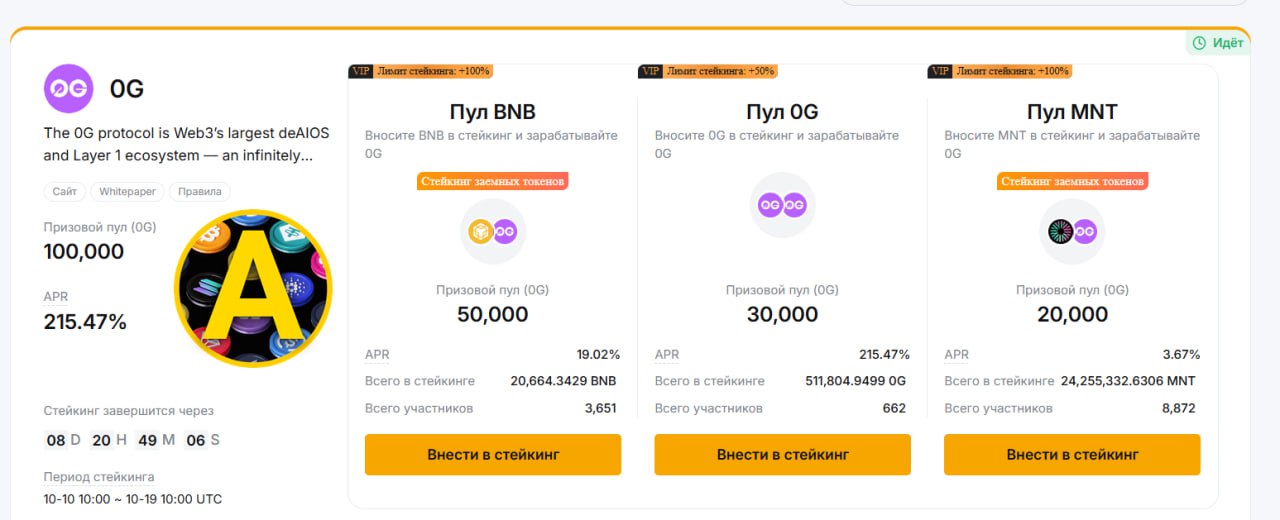Click the 0G project logo icon
This screenshot has width=1280, height=520.
(68, 88)
